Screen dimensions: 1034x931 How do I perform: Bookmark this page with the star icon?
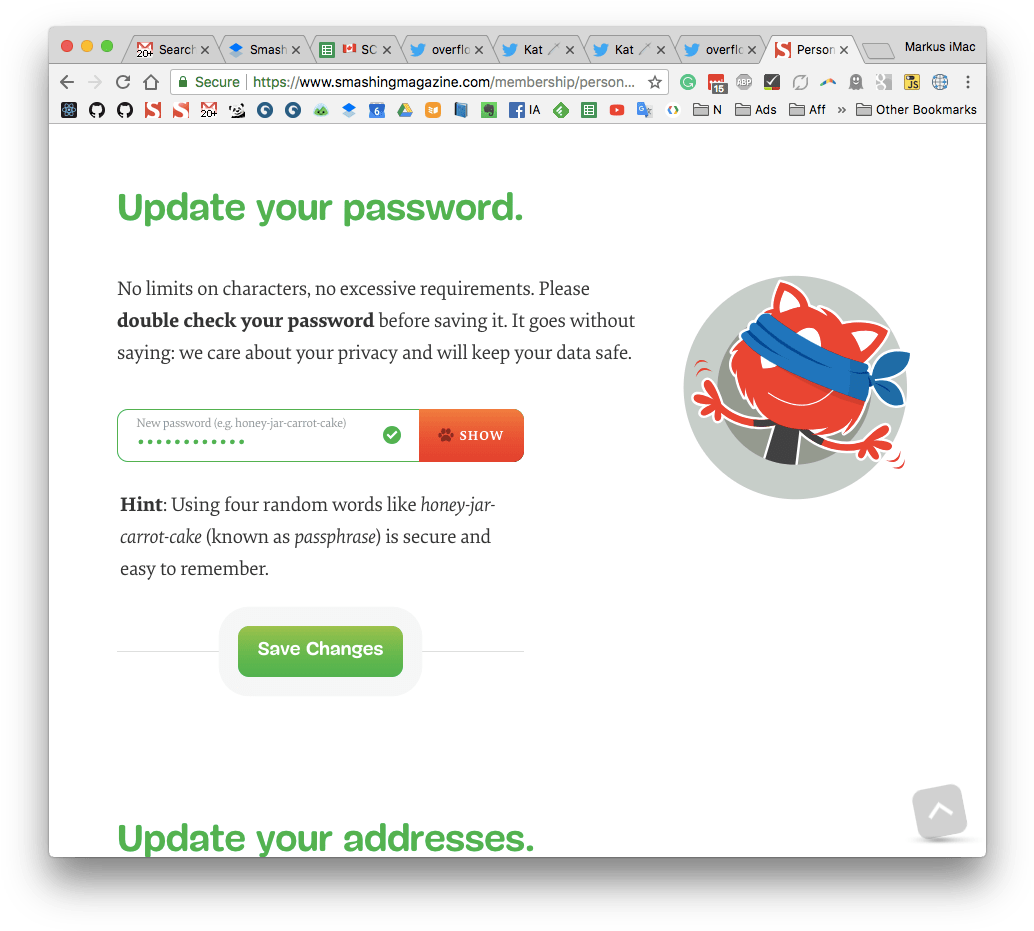[654, 82]
